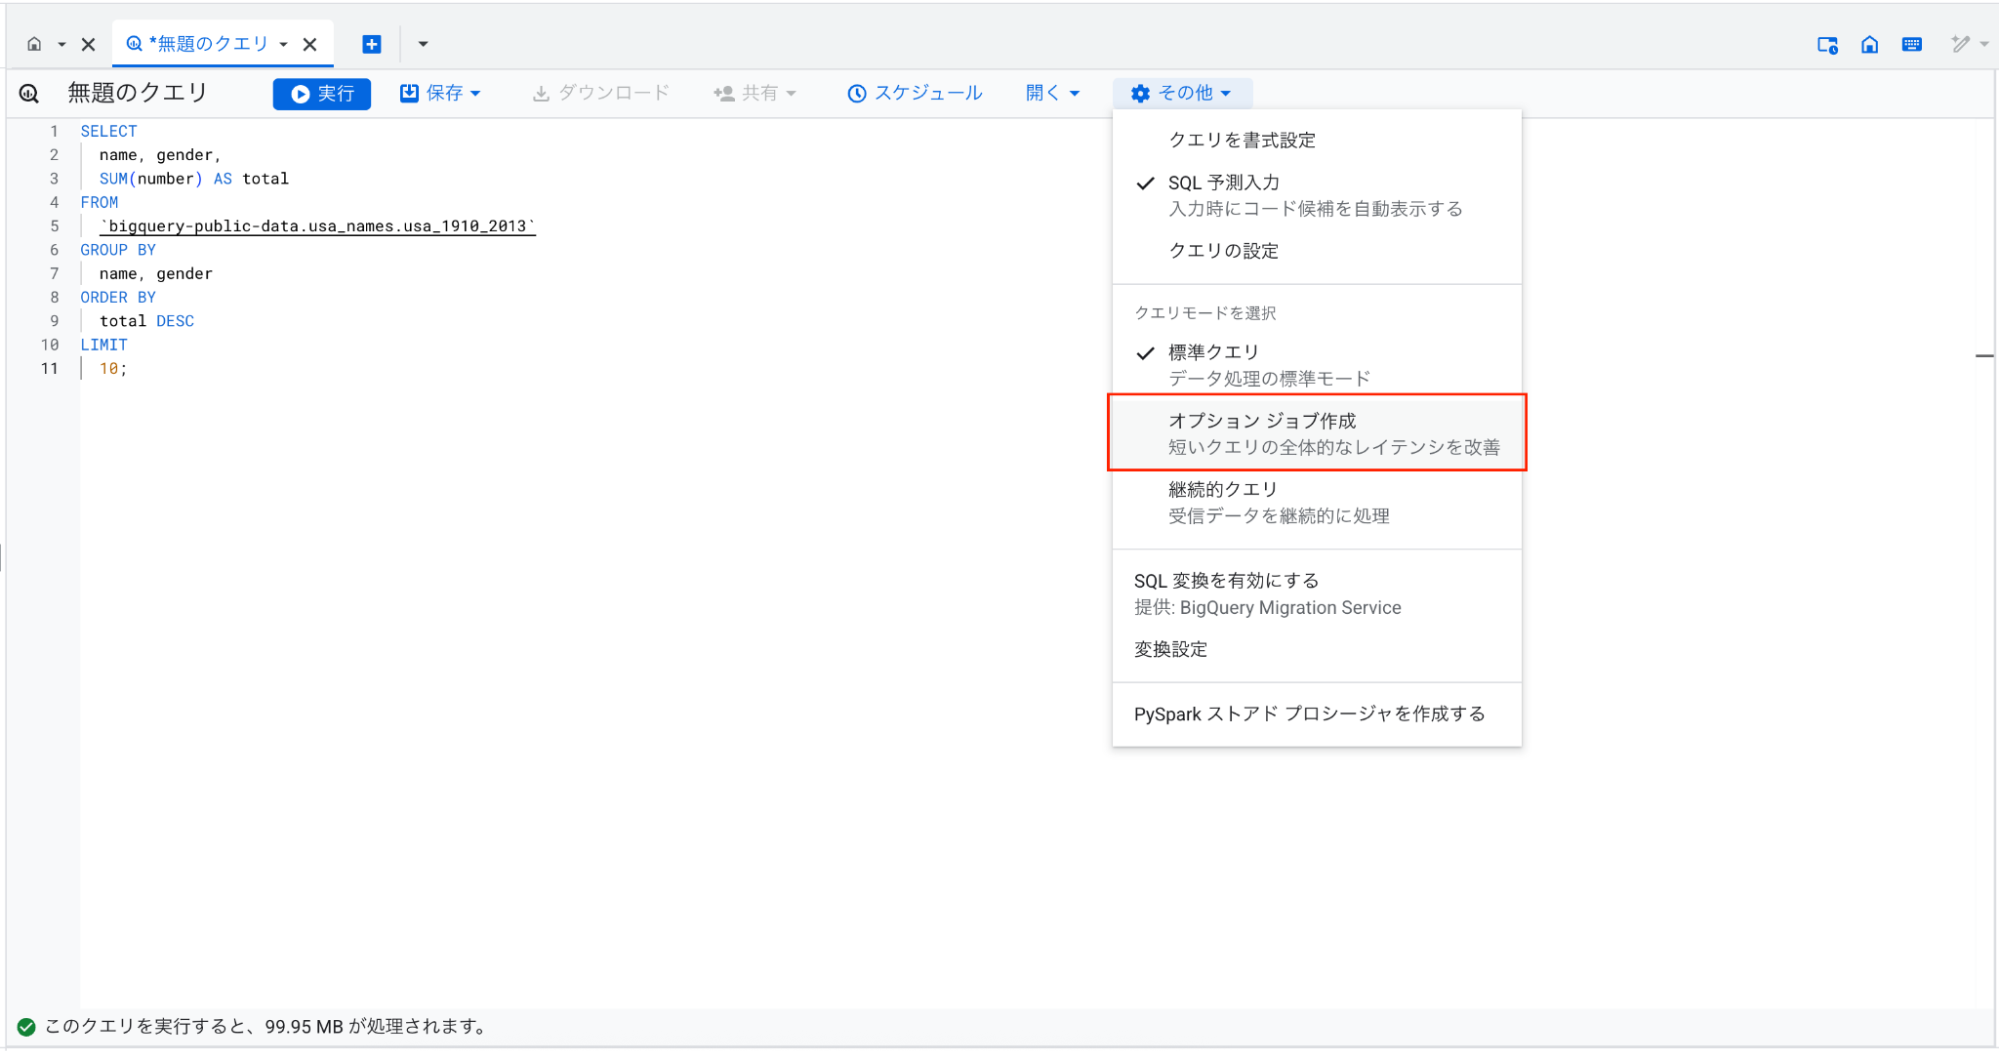
Task: Close the 無題のクエリ tab
Action: pyautogui.click(x=310, y=44)
